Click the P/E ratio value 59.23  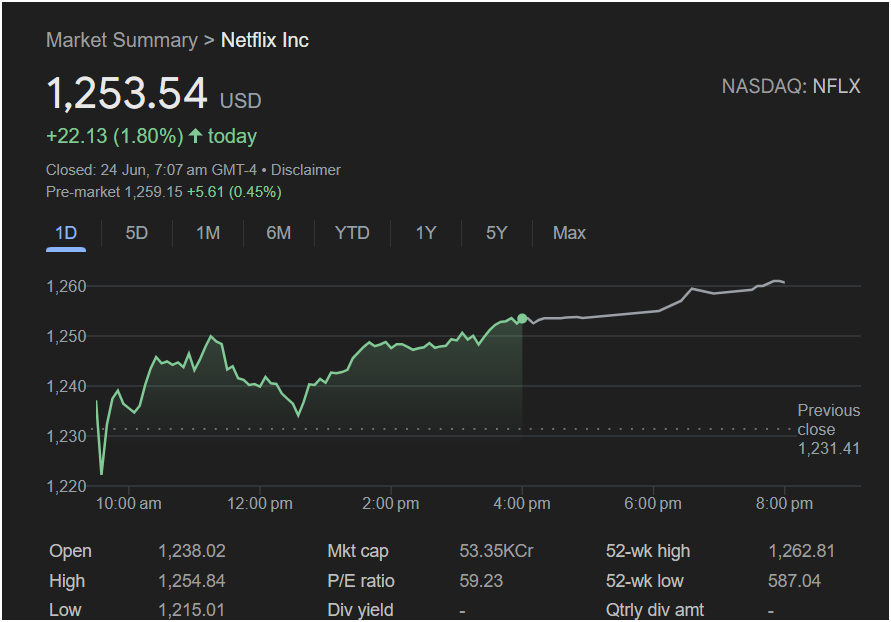click(481, 581)
